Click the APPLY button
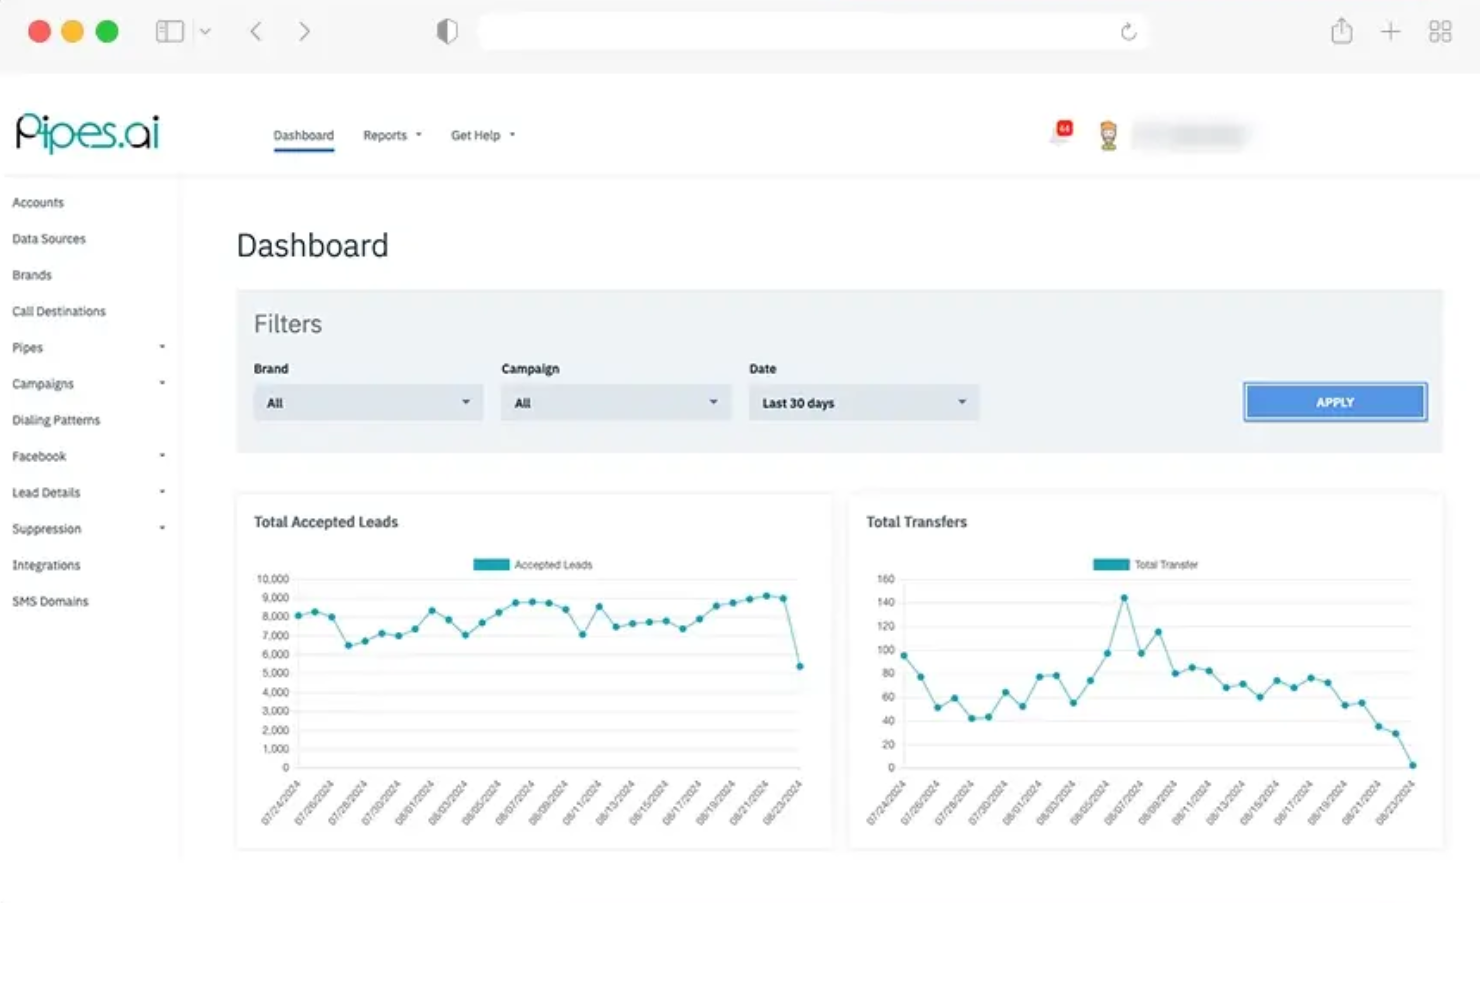 [1335, 401]
